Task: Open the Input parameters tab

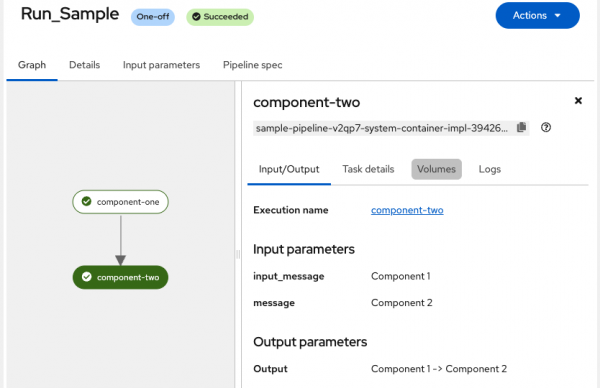Action: coord(161,65)
